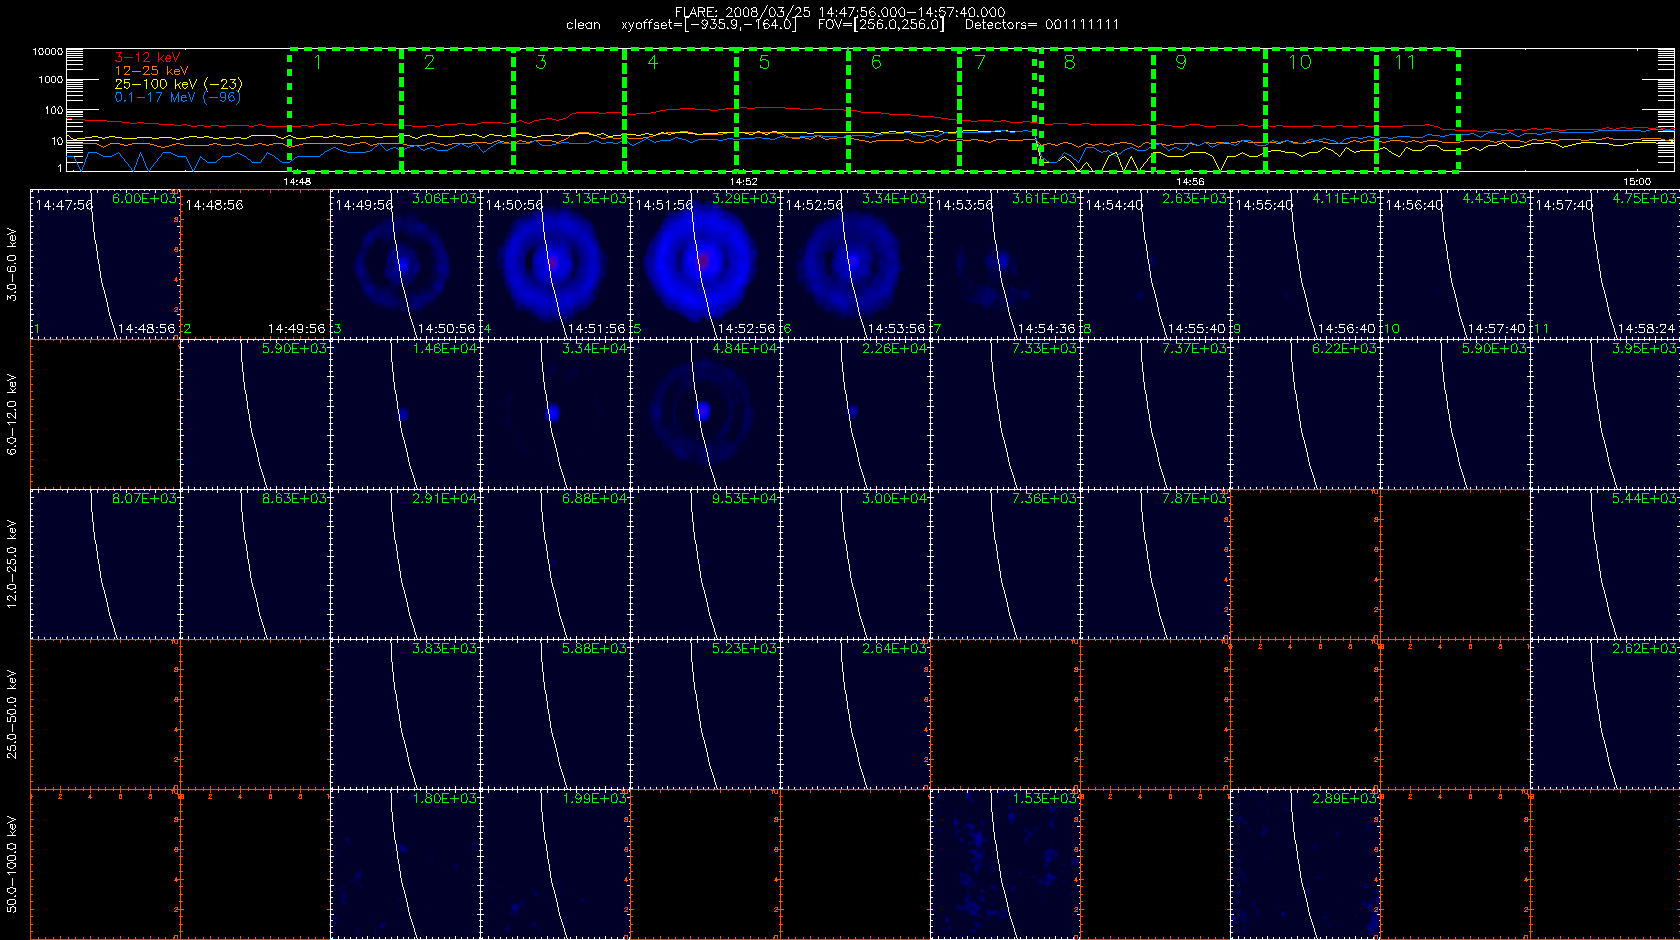Click the yellow 25-100 keV (-23) legend entry
Viewport: 1680px width, 940px height.
point(178,84)
